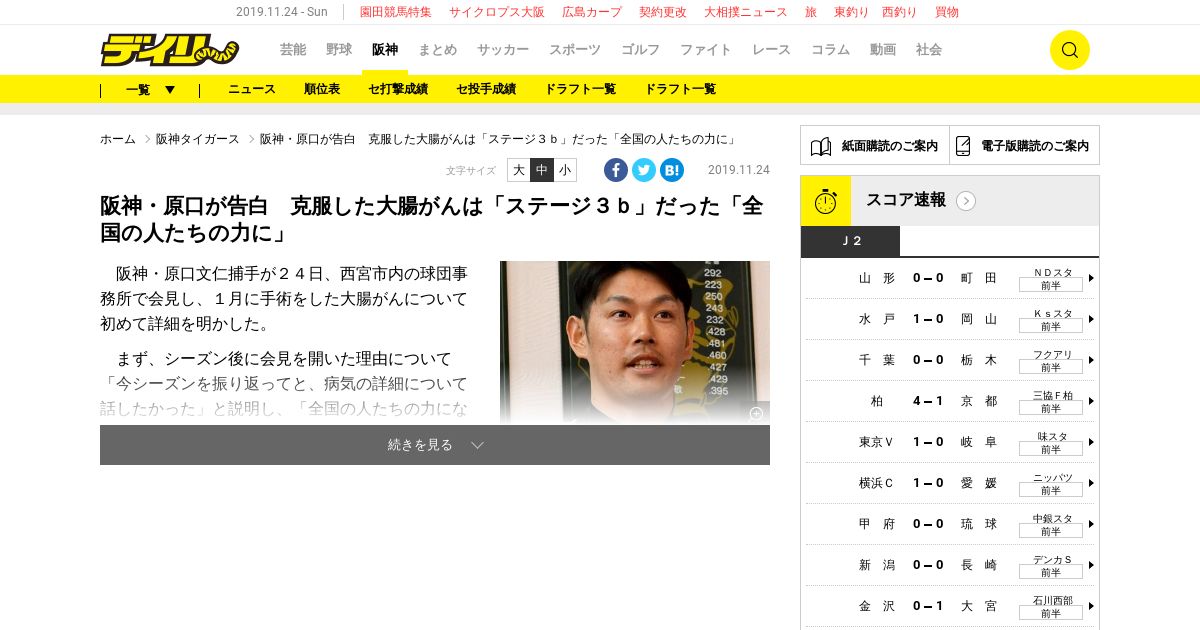This screenshot has width=1200, height=630.
Task: Click the 電子版購読のご案内 button
Action: [1024, 145]
